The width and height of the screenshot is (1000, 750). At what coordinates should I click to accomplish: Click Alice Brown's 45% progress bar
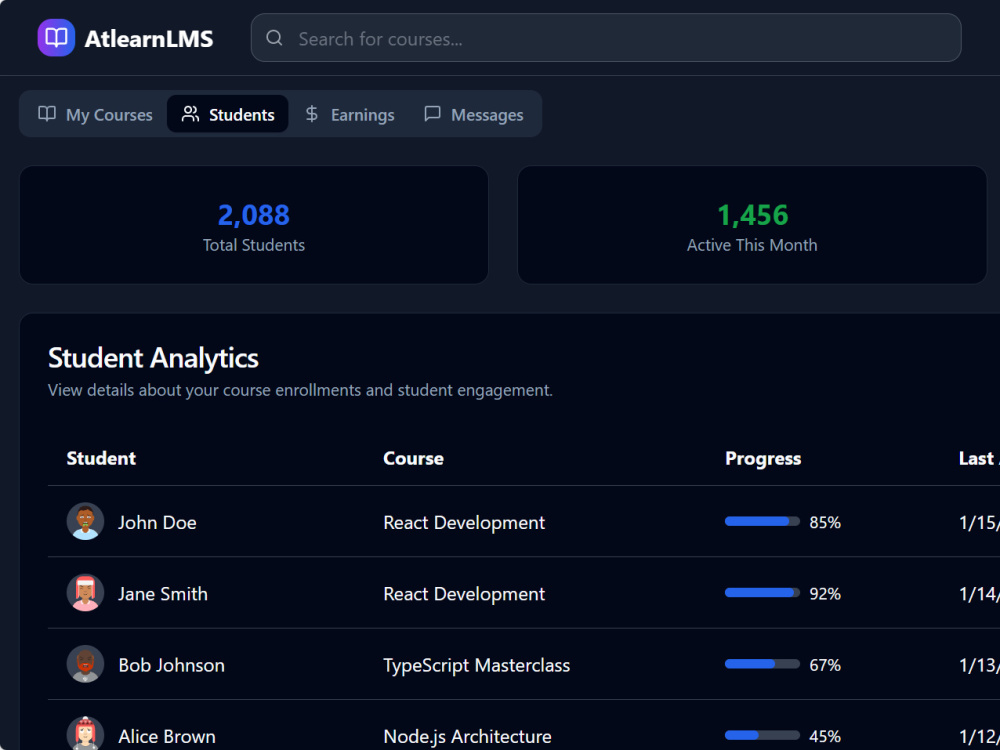[762, 736]
